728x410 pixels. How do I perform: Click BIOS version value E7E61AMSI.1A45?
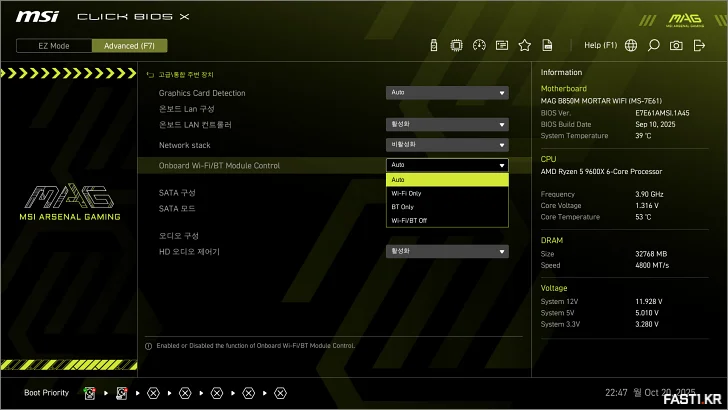point(662,113)
